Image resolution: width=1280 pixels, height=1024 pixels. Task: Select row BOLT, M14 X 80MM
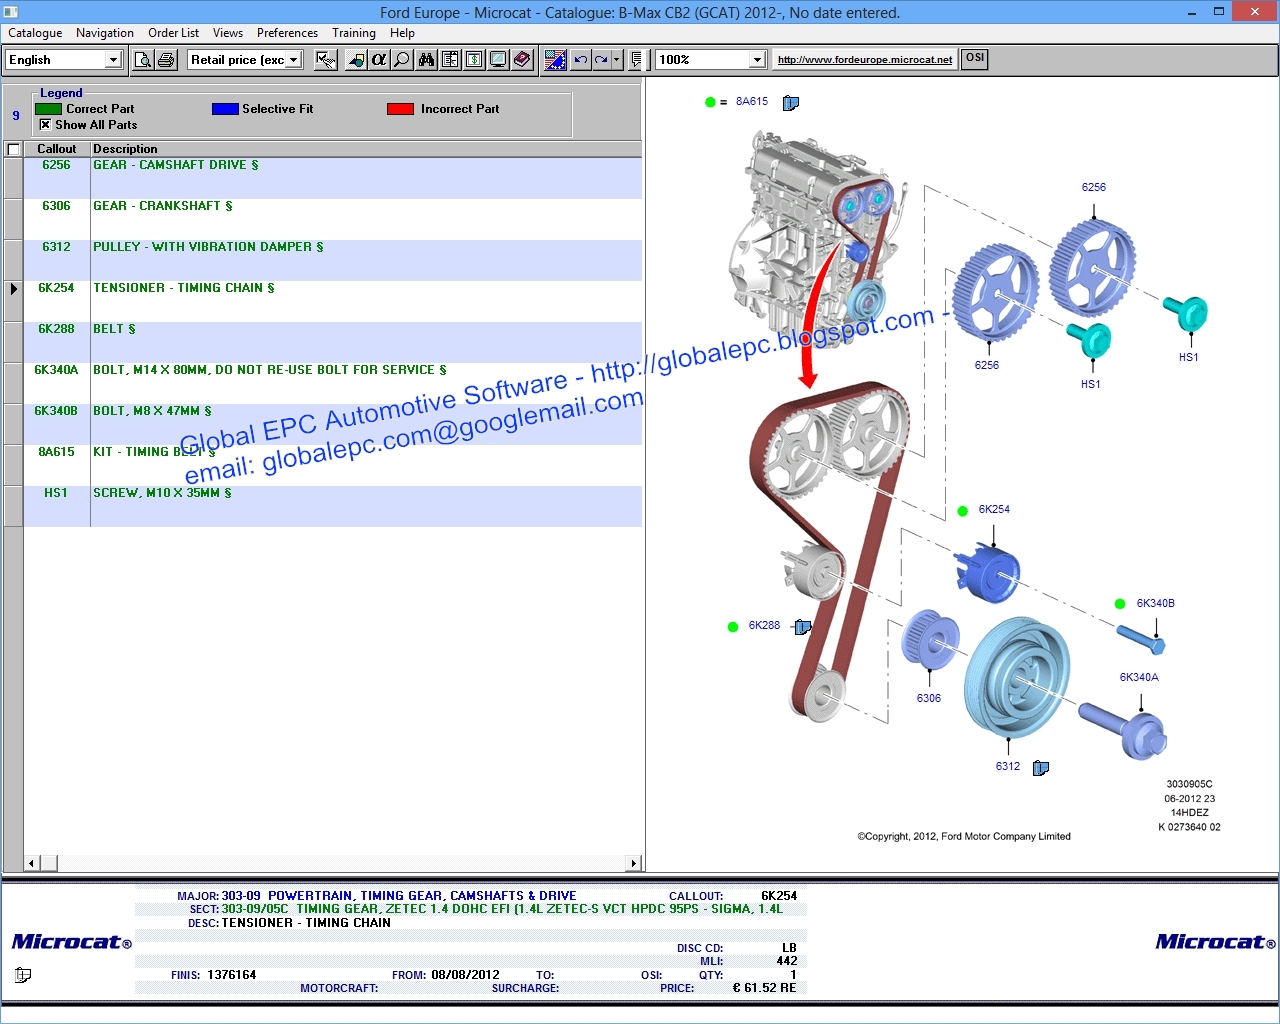tap(333, 383)
